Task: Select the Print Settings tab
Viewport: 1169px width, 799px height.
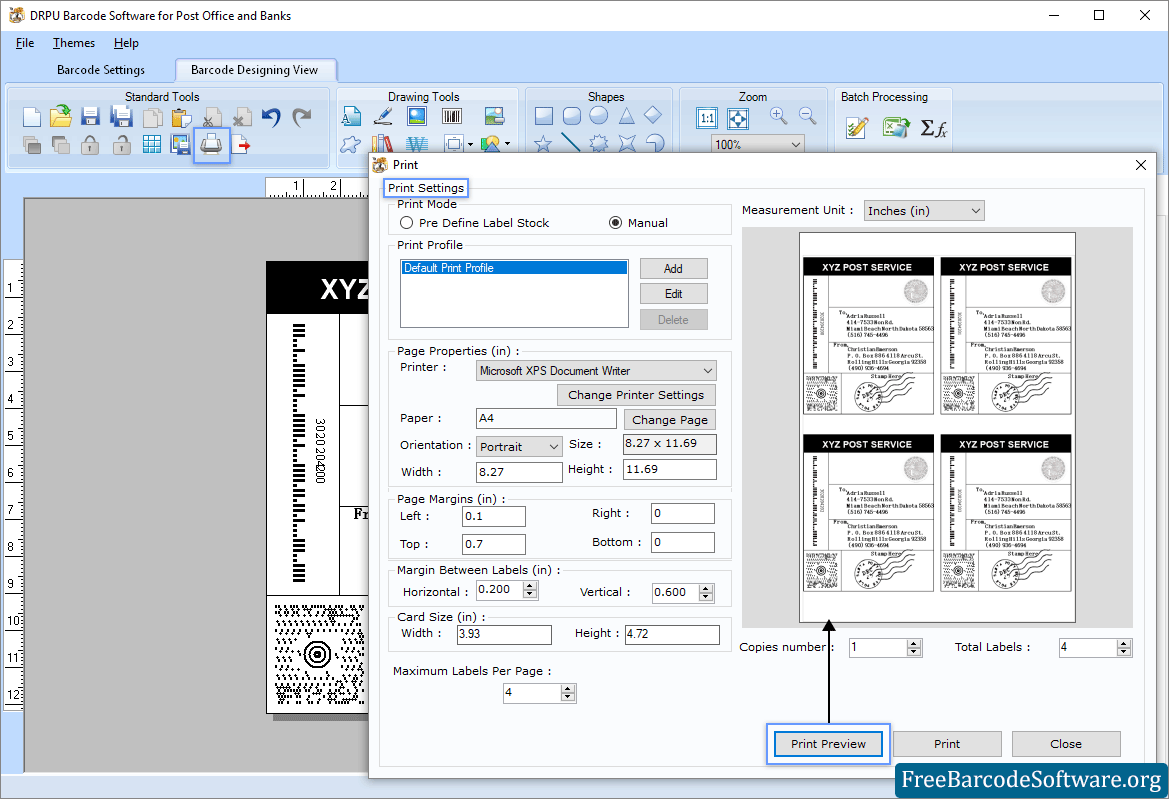Action: pyautogui.click(x=426, y=188)
